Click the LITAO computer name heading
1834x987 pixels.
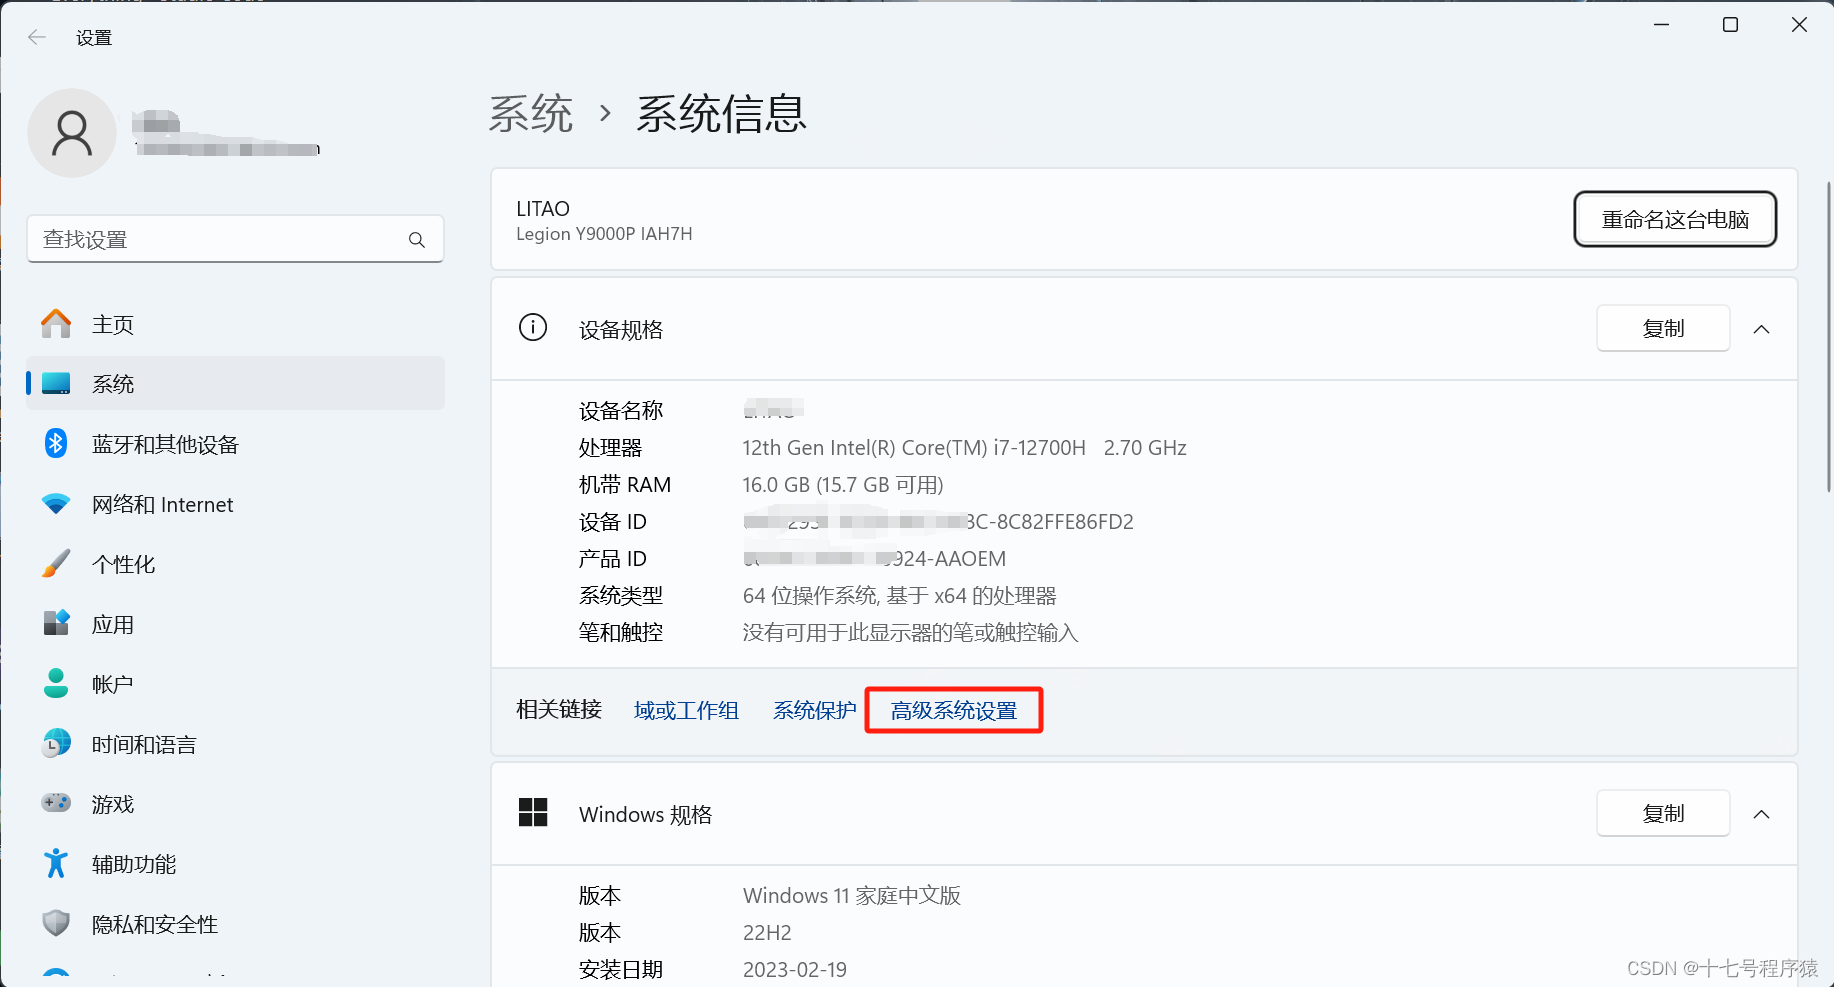pos(543,209)
